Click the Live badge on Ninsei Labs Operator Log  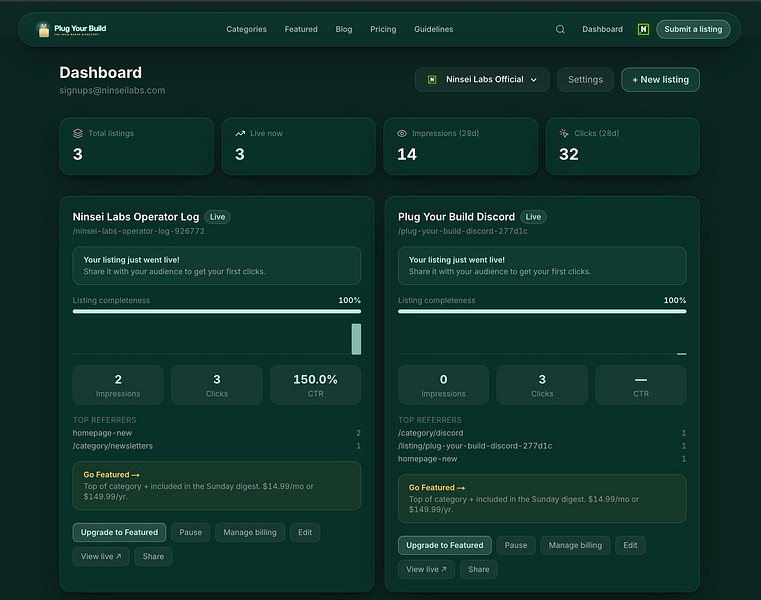(x=217, y=217)
